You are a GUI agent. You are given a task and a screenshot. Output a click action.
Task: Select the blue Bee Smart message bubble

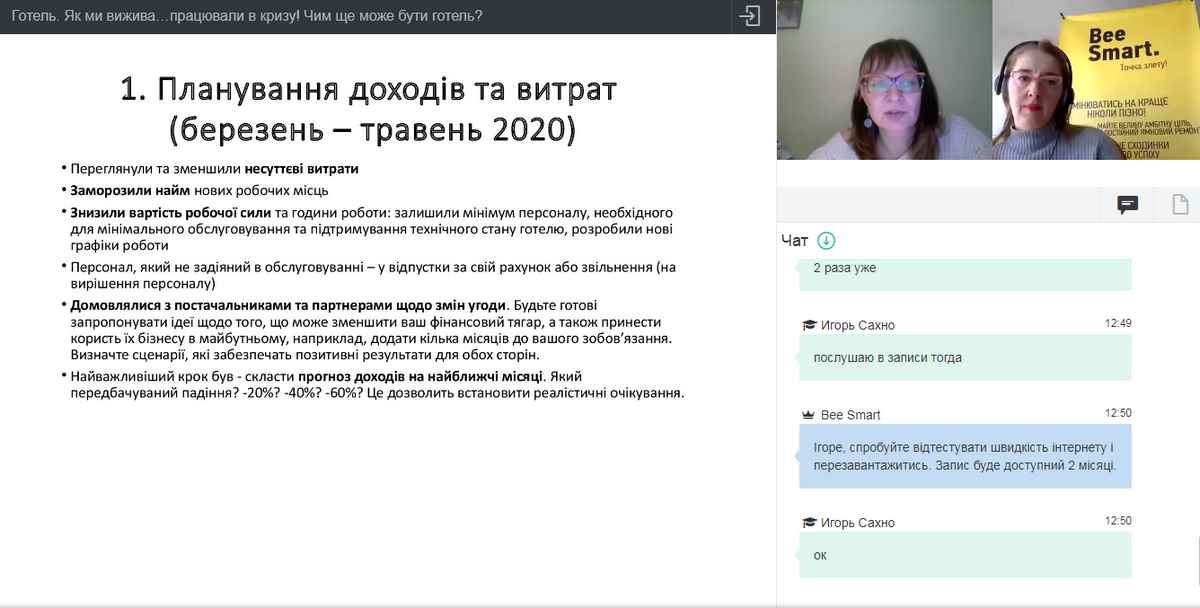965,456
